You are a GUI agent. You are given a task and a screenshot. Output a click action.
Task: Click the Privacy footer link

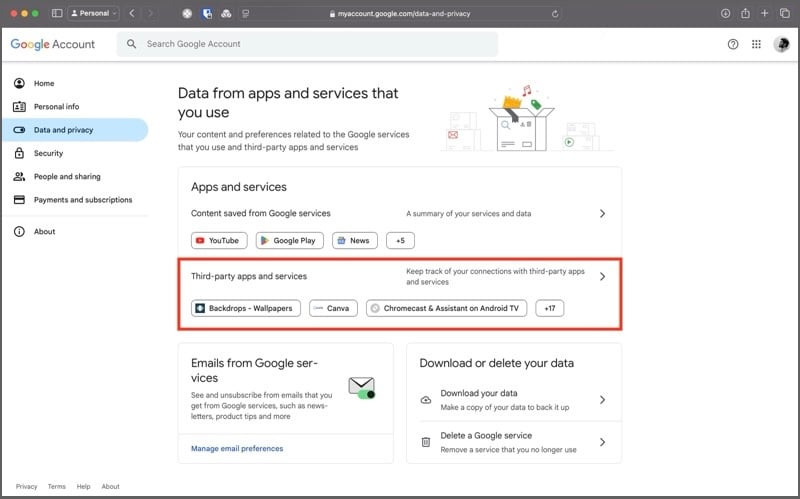tap(27, 487)
